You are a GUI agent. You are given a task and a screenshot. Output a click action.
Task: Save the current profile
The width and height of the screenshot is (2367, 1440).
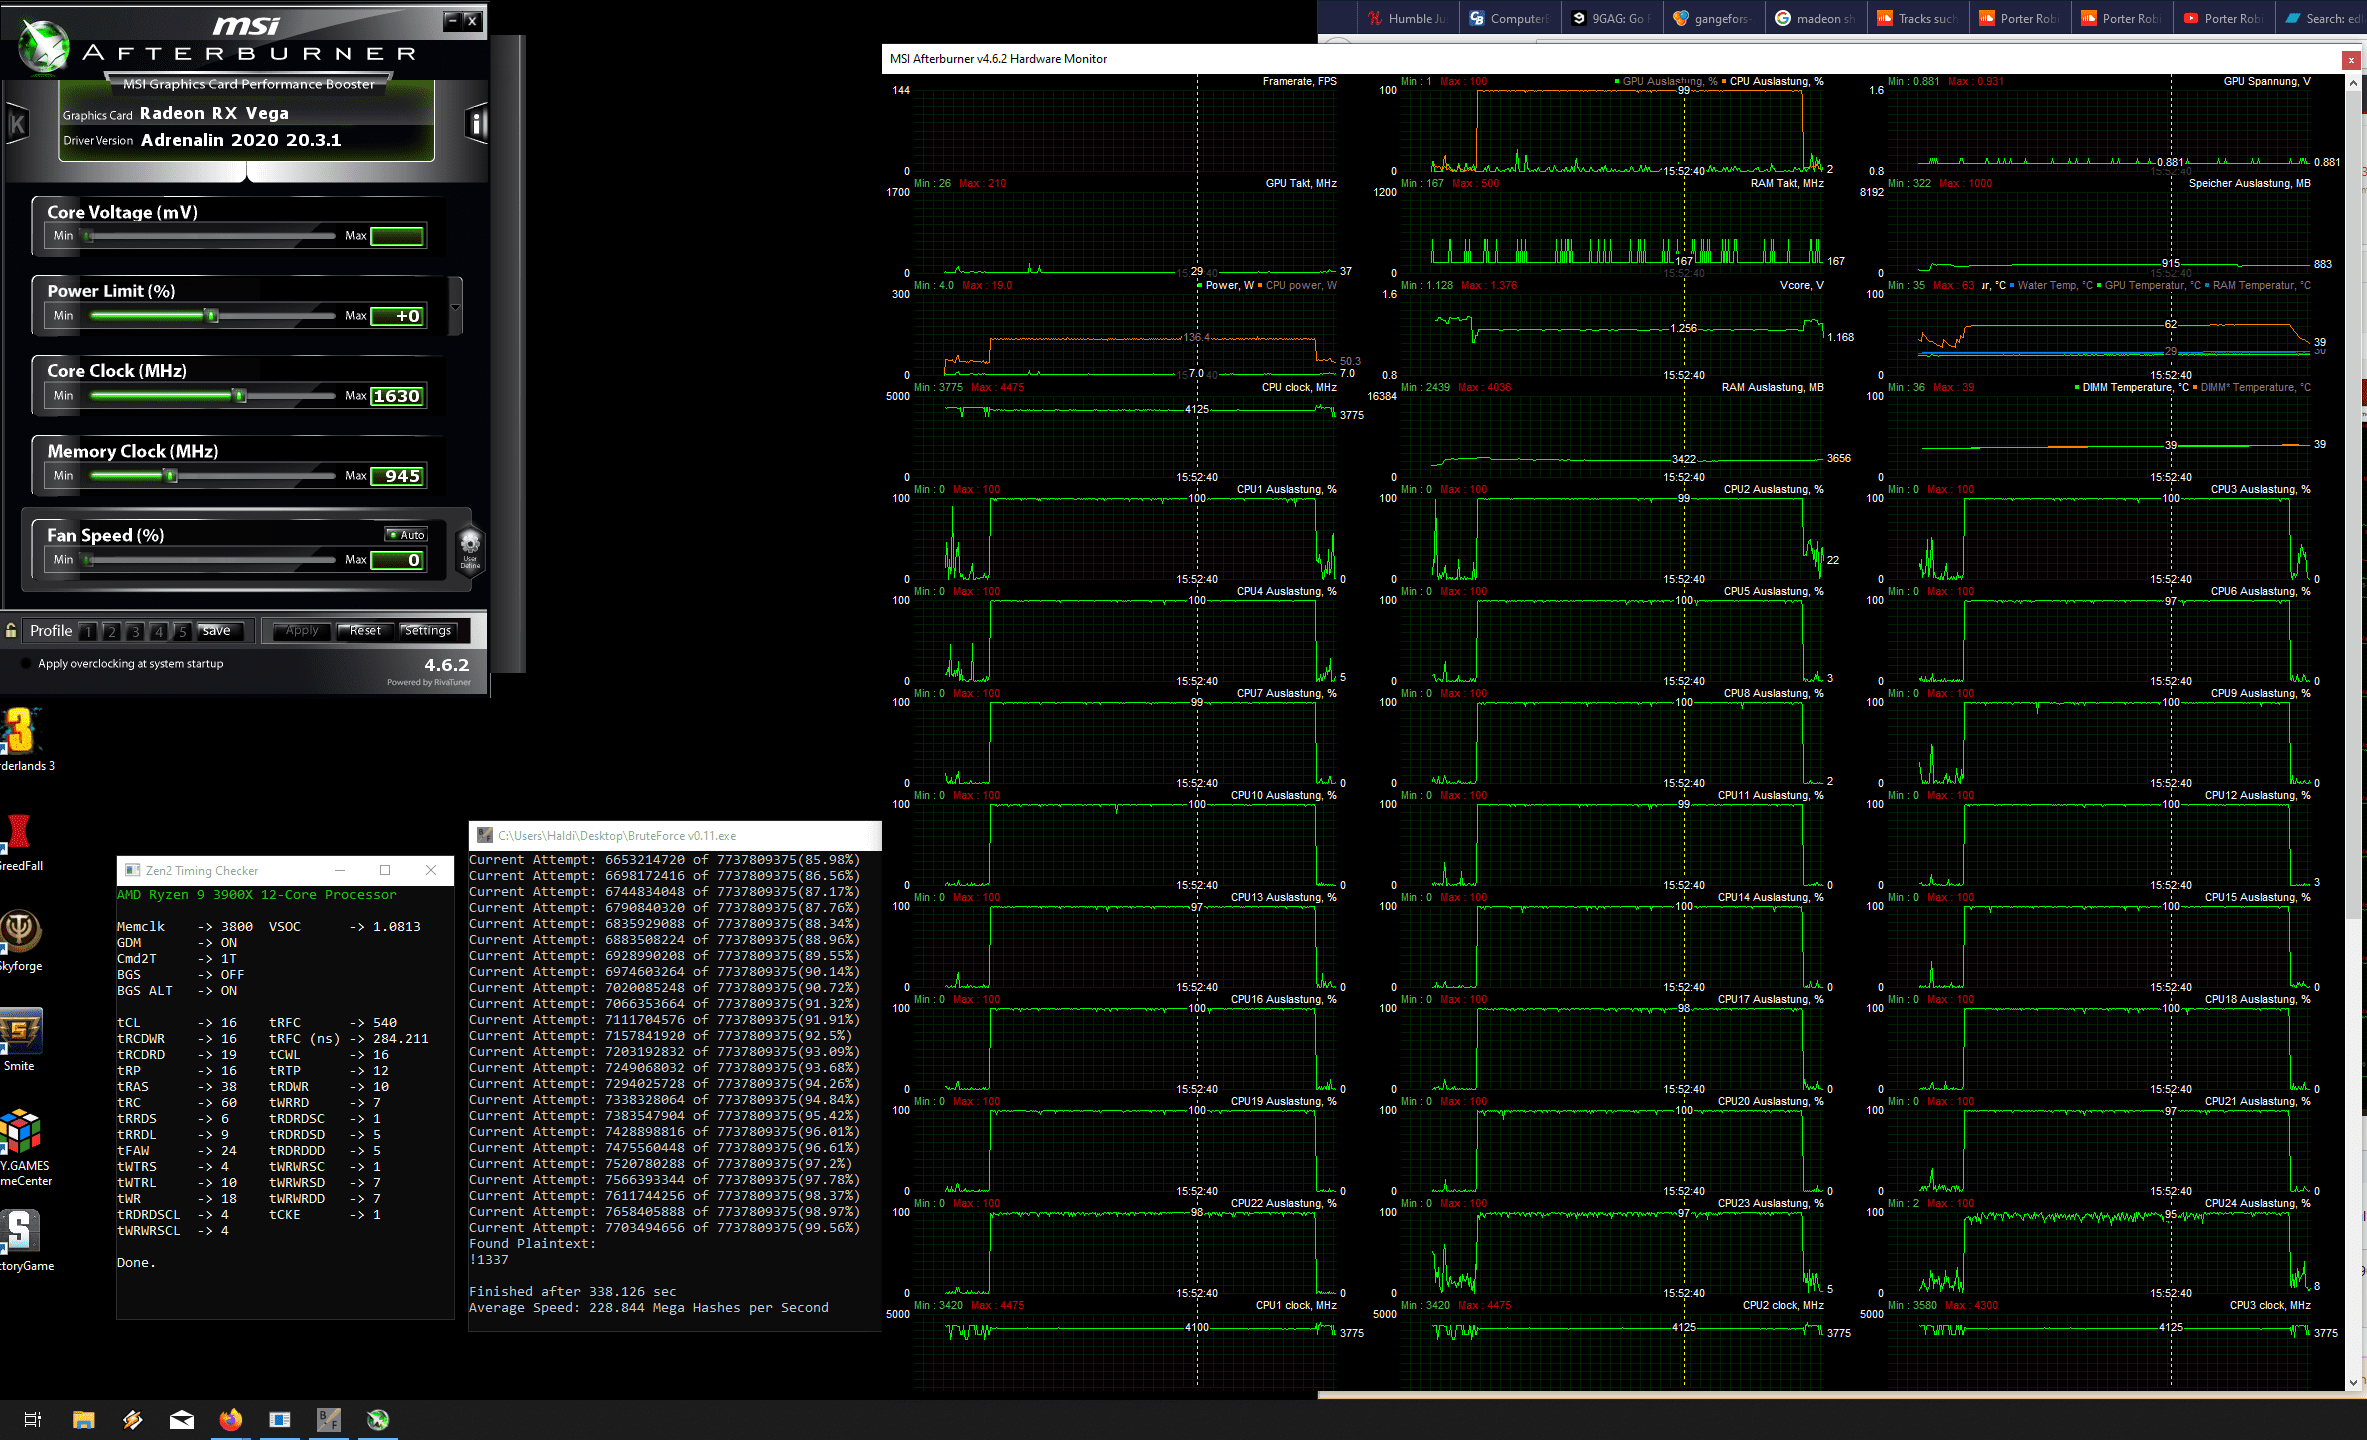point(220,631)
